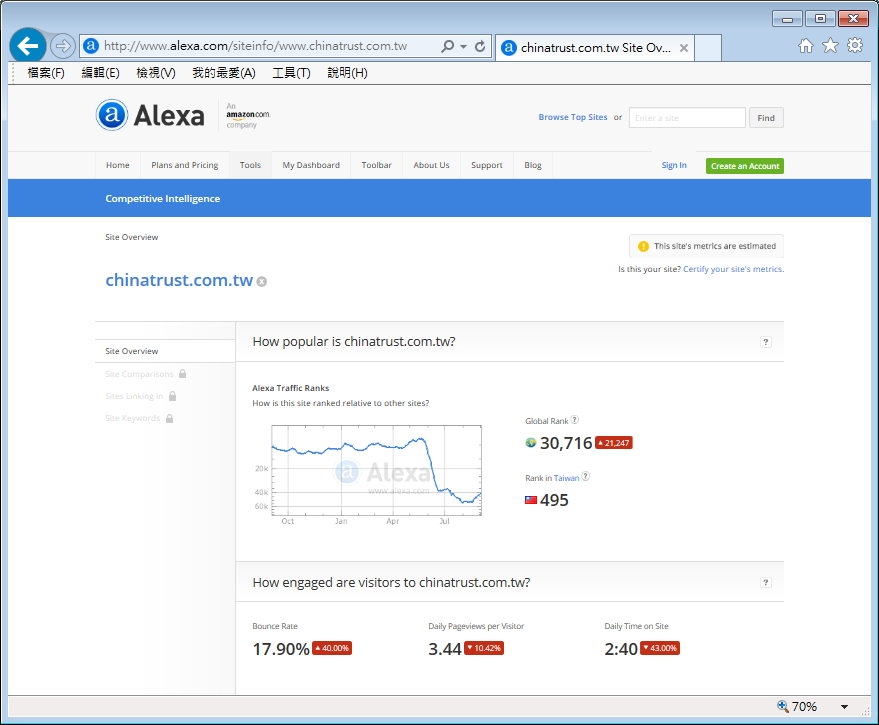This screenshot has height=725, width=879.
Task: Open the Support nav item
Action: point(487,165)
